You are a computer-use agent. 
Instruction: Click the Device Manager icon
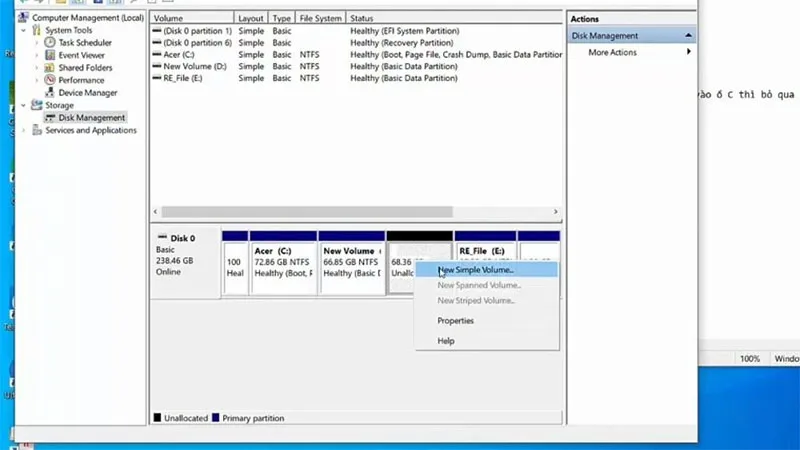coord(49,92)
